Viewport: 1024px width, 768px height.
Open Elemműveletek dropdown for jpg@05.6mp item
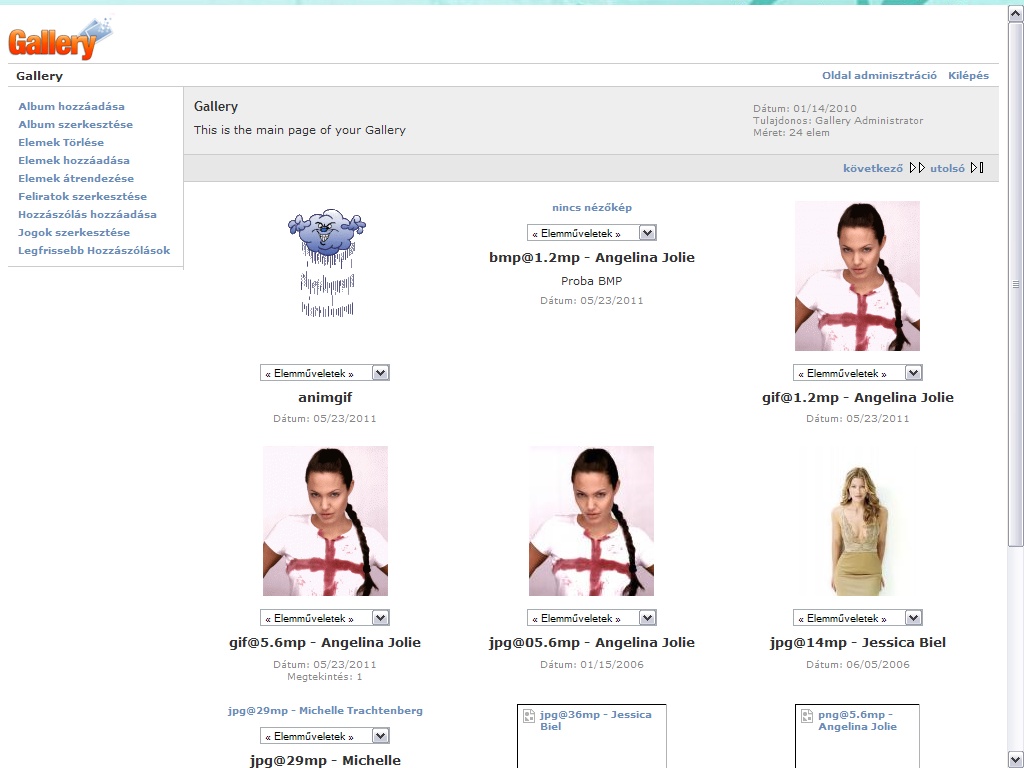pos(592,618)
